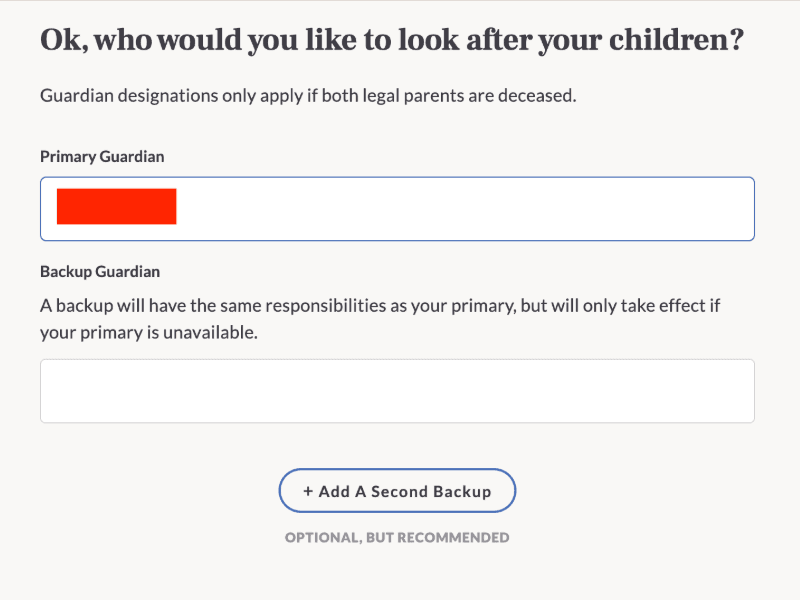Image resolution: width=800 pixels, height=600 pixels.
Task: Click the "Optional, but recommended" note
Action: [x=397, y=538]
